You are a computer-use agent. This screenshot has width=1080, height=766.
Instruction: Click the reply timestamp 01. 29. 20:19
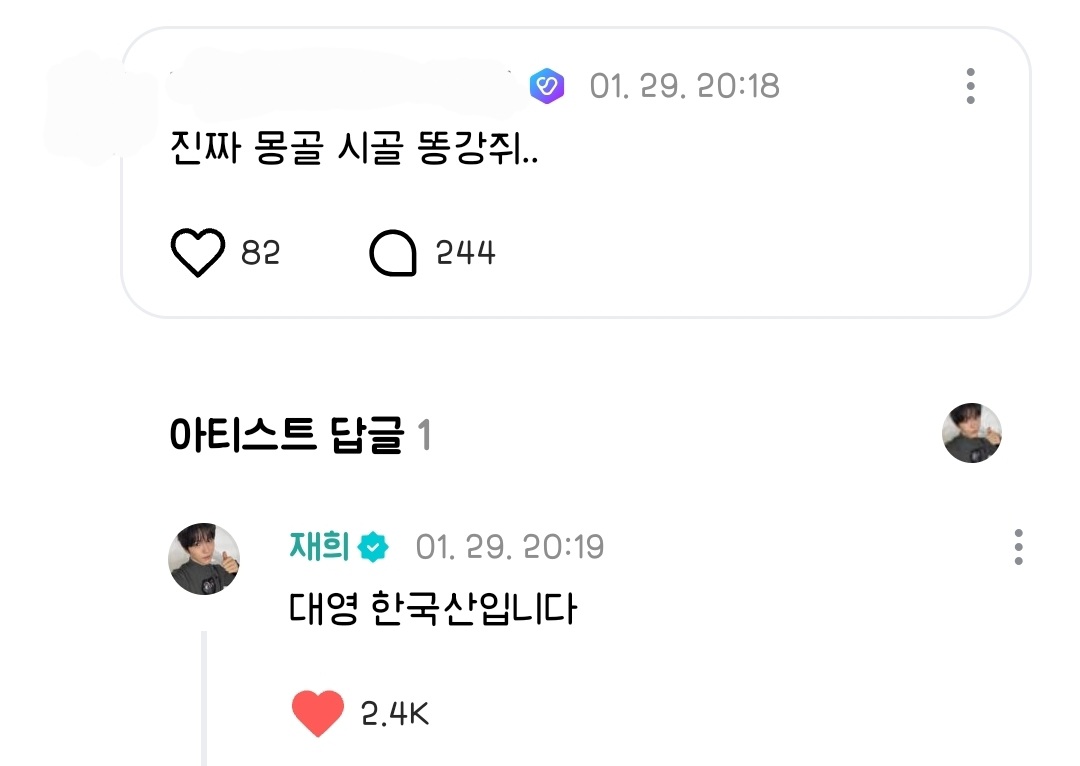pyautogui.click(x=510, y=547)
